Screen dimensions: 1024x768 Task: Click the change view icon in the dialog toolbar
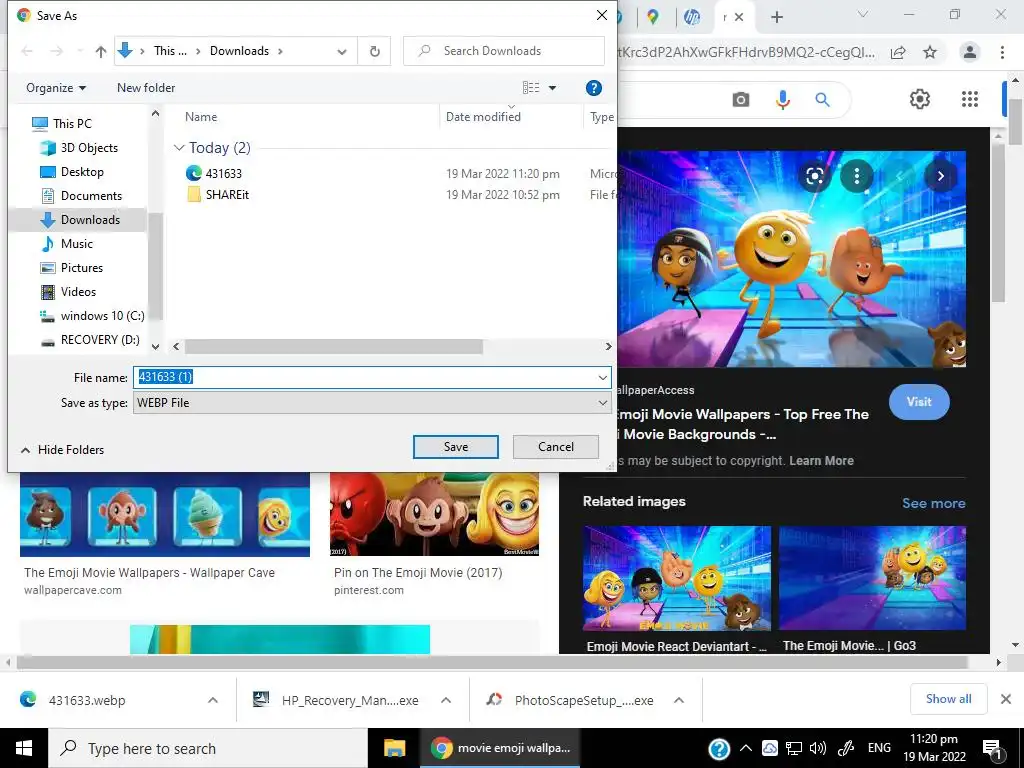(x=531, y=88)
